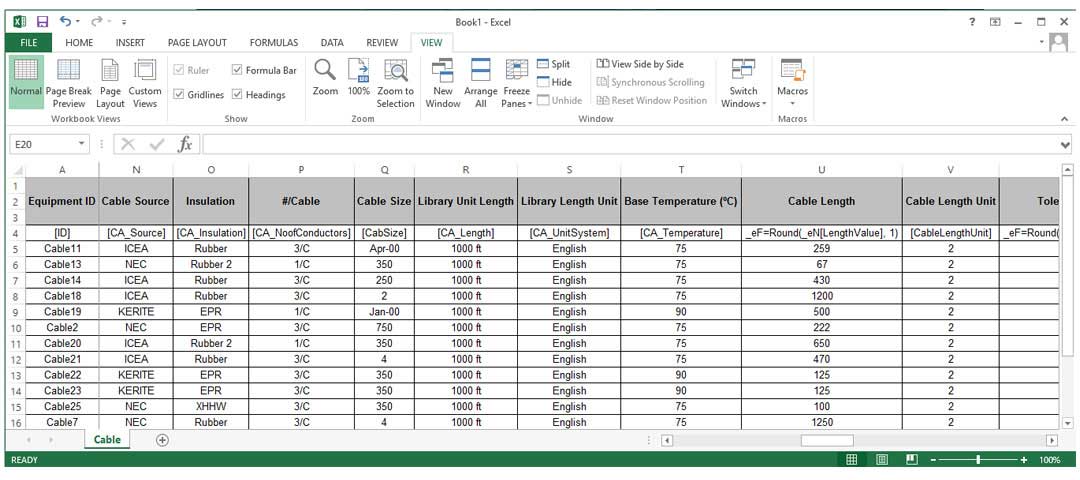
Task: Add a new sheet with the plus button
Action: click(162, 440)
